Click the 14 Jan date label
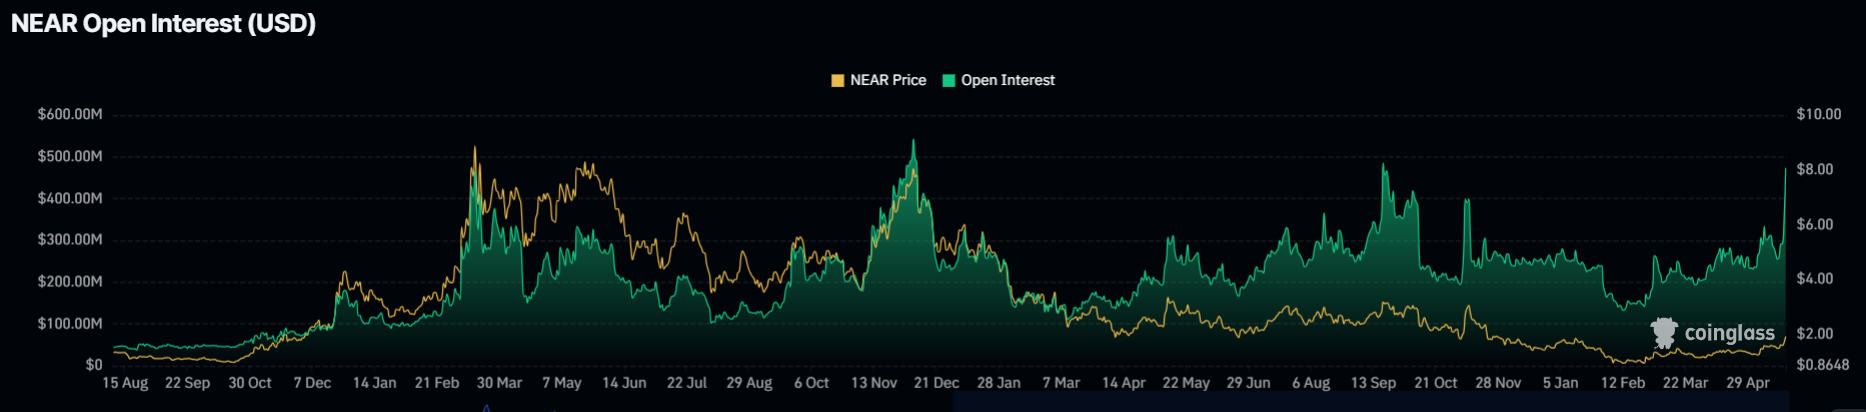The height and width of the screenshot is (412, 1866). tap(374, 383)
